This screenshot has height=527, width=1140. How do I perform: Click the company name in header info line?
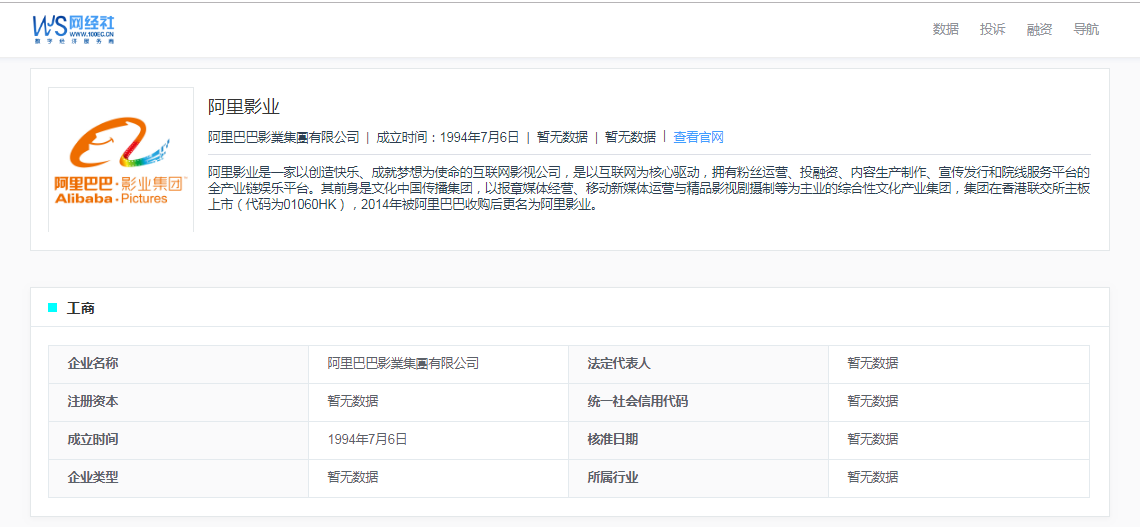click(x=284, y=137)
